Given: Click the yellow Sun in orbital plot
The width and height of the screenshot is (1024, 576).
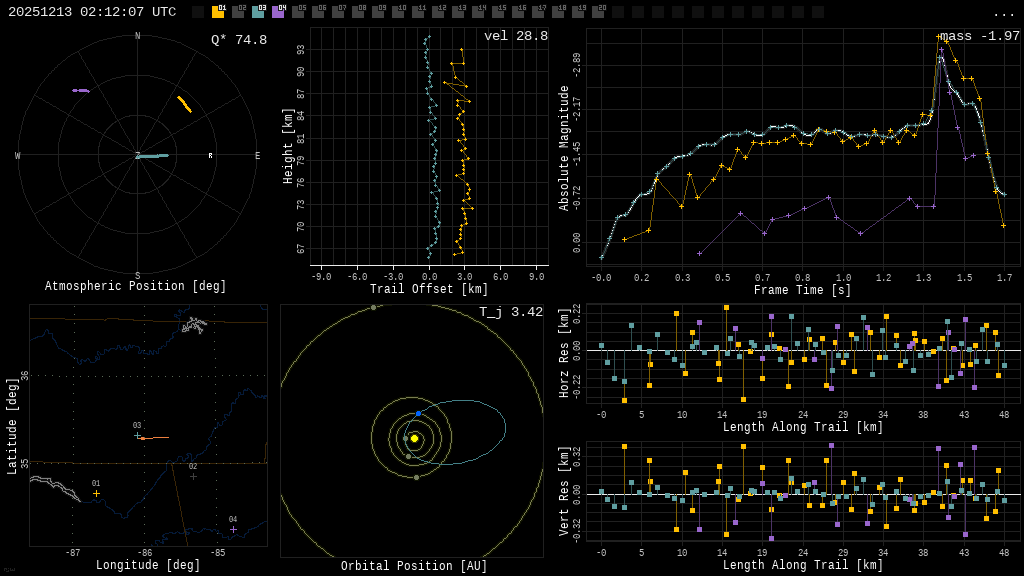Looking at the screenshot, I should click(414, 438).
